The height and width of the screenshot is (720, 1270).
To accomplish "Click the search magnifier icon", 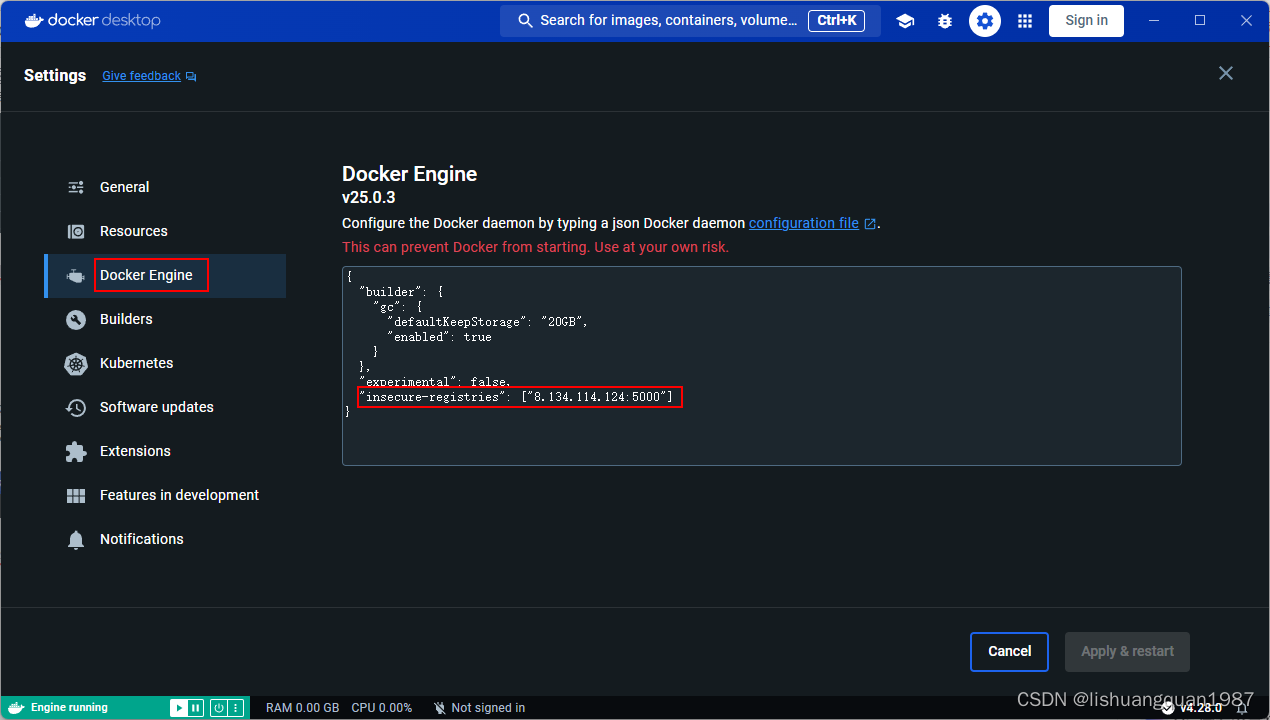I will click(x=525, y=21).
